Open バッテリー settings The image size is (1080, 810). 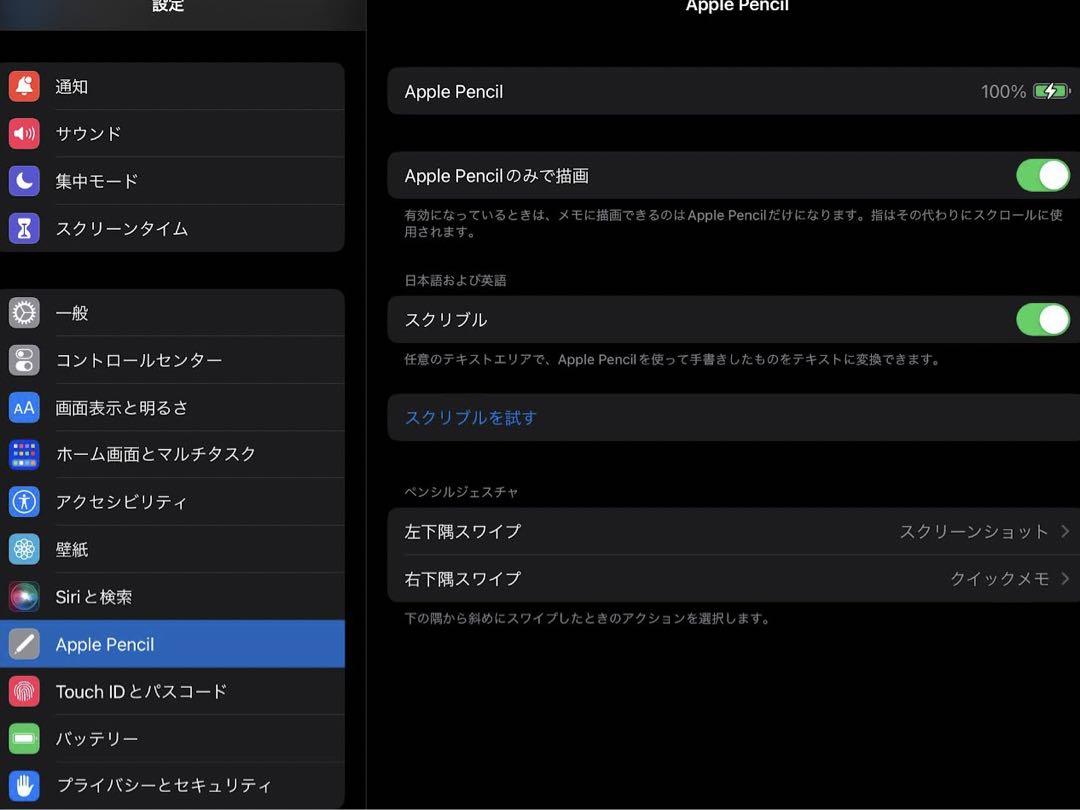tap(172, 739)
